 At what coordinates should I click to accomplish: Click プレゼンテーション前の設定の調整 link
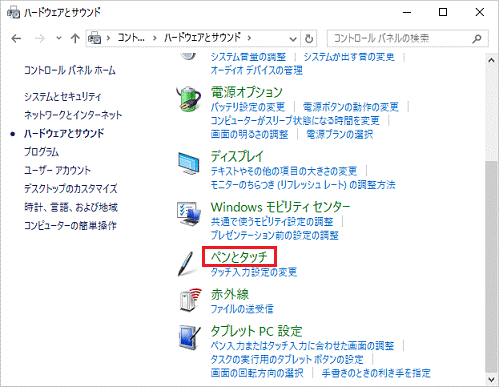pos(275,236)
